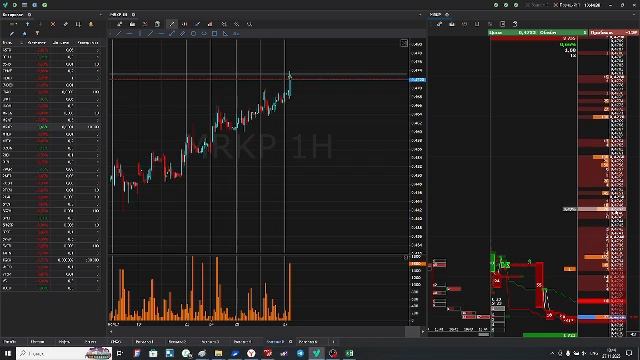Screen dimensions: 640x360
Task: Click the highlighted drawing mode icon in chart toolbar
Action: 171,24
